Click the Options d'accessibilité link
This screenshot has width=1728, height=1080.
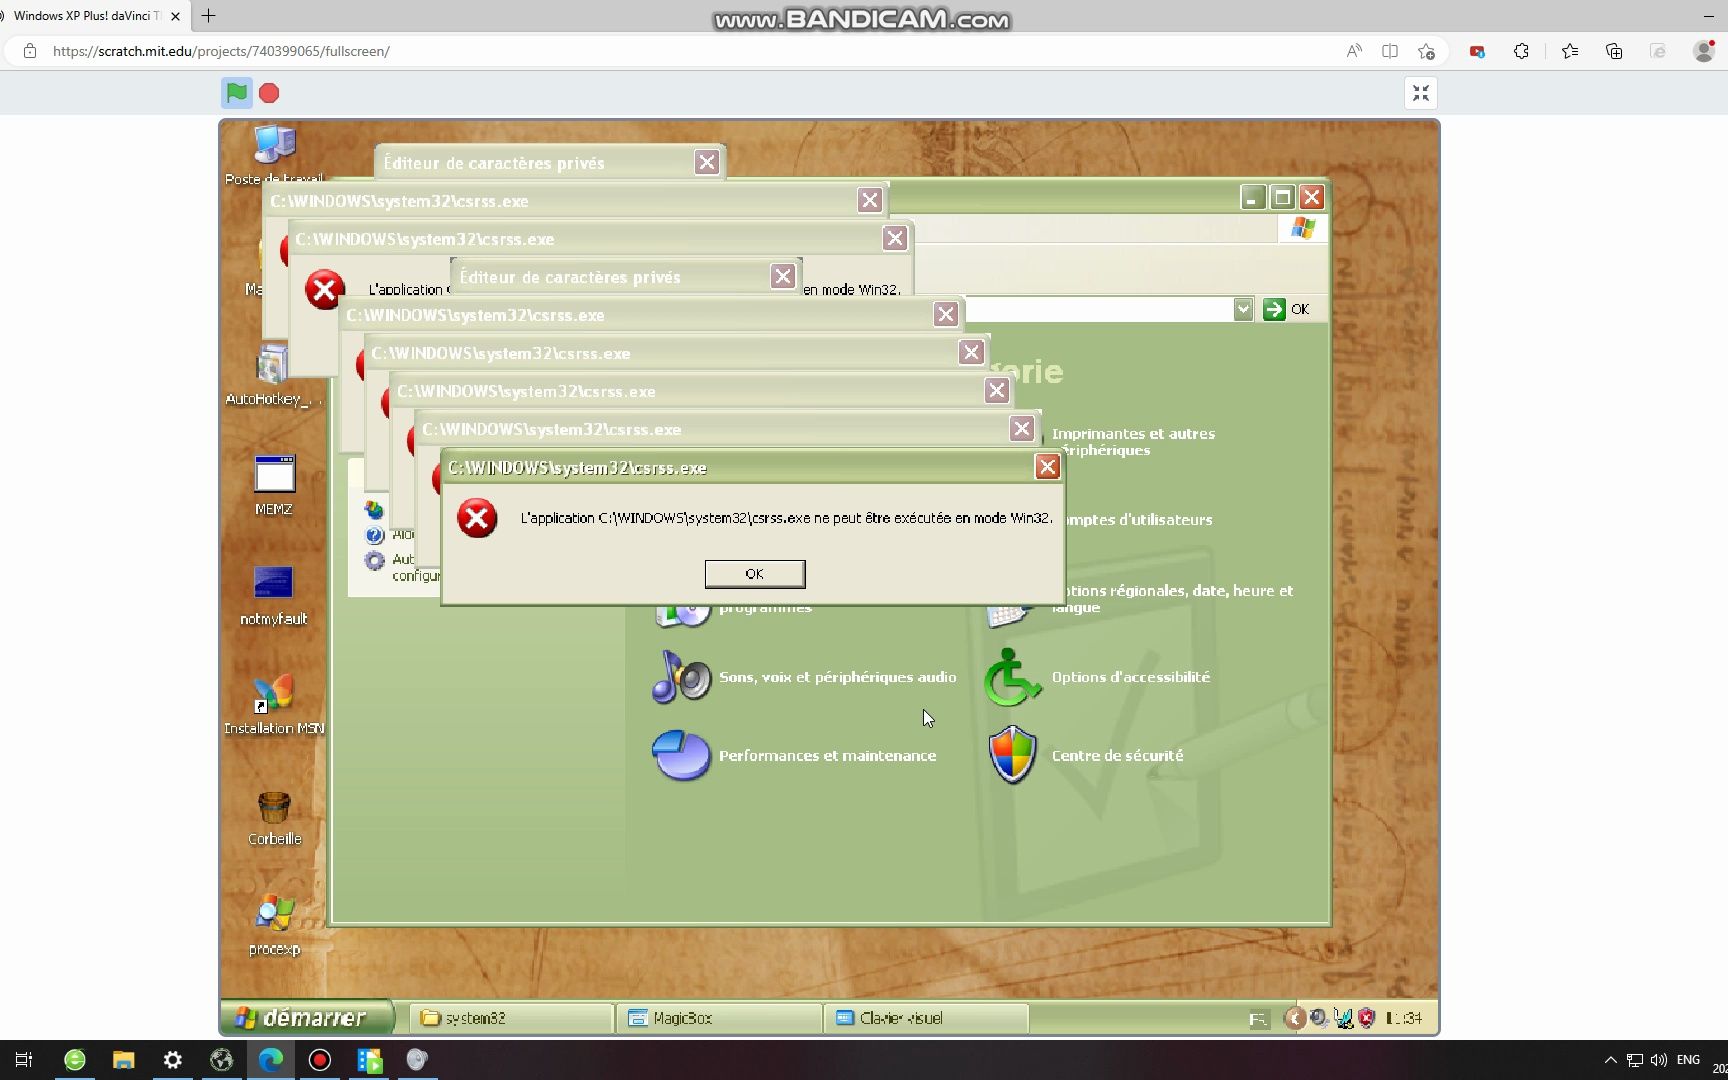tap(1130, 677)
